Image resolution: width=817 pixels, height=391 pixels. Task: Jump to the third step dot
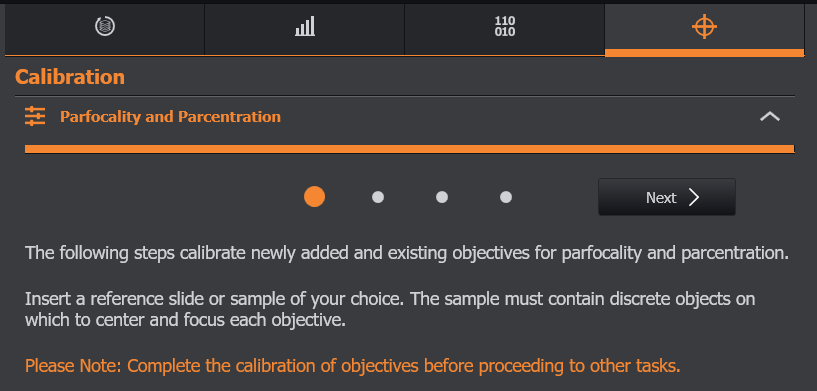[442, 197]
